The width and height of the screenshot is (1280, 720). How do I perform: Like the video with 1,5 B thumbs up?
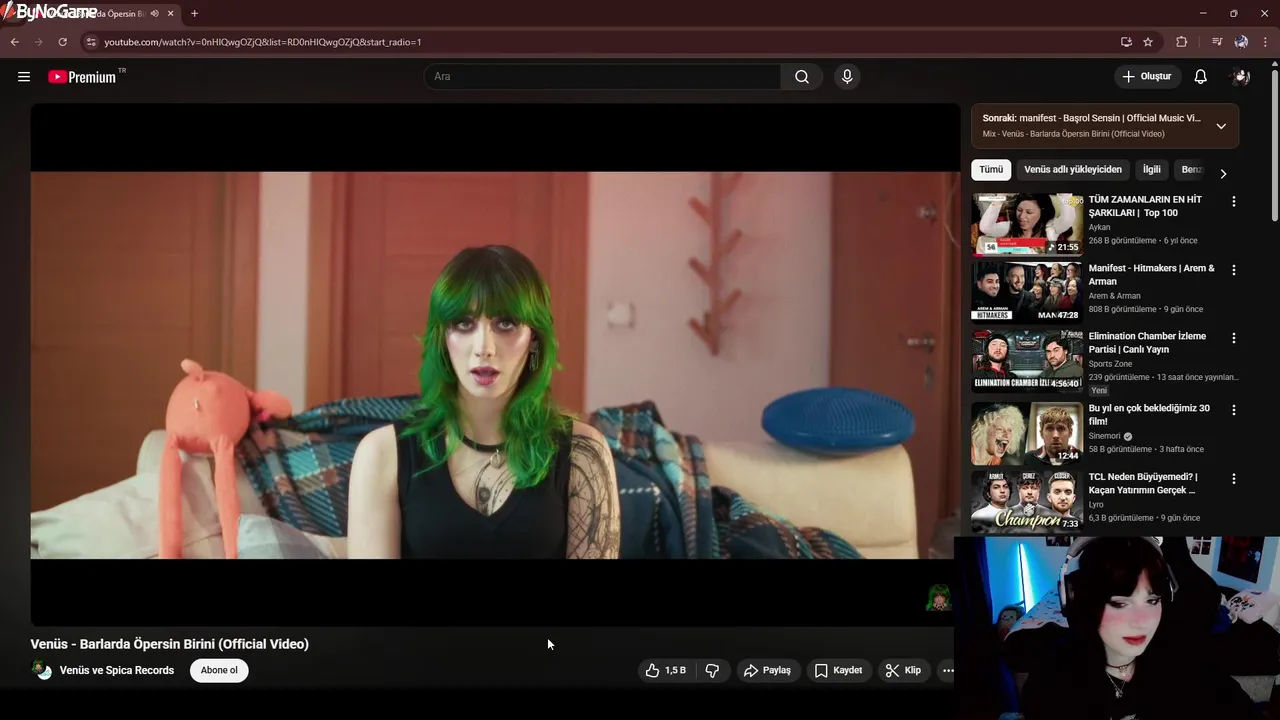[x=666, y=671]
